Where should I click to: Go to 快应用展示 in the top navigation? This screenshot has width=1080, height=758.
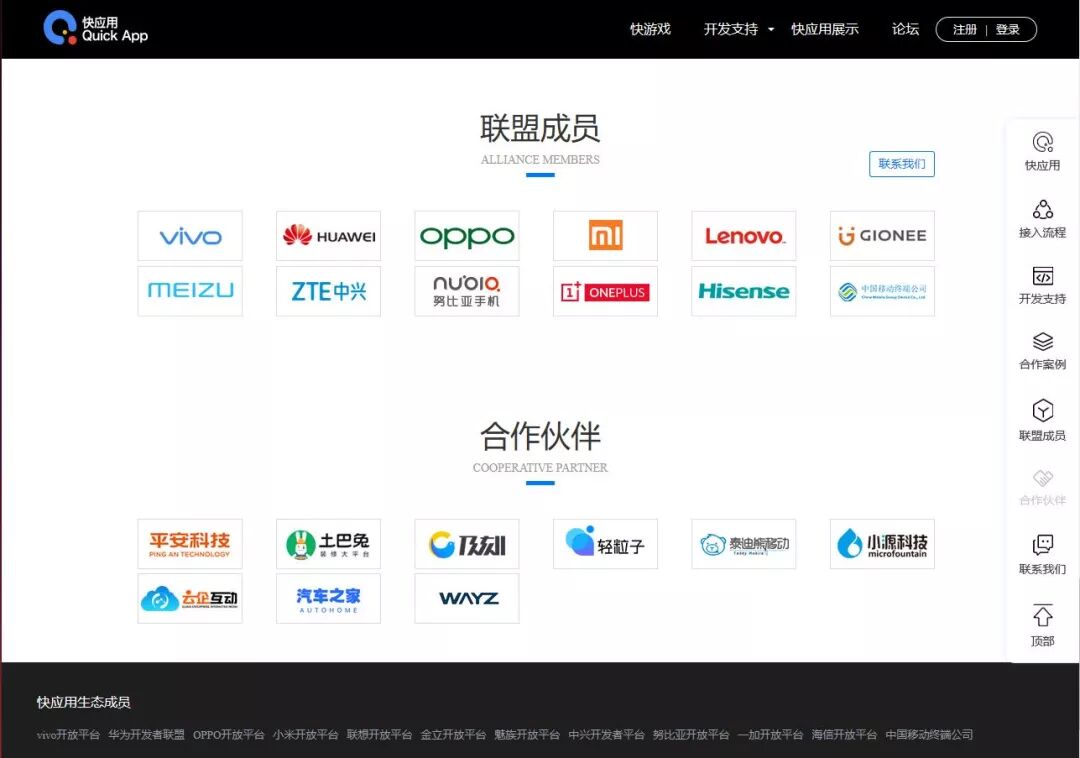pyautogui.click(x=824, y=29)
